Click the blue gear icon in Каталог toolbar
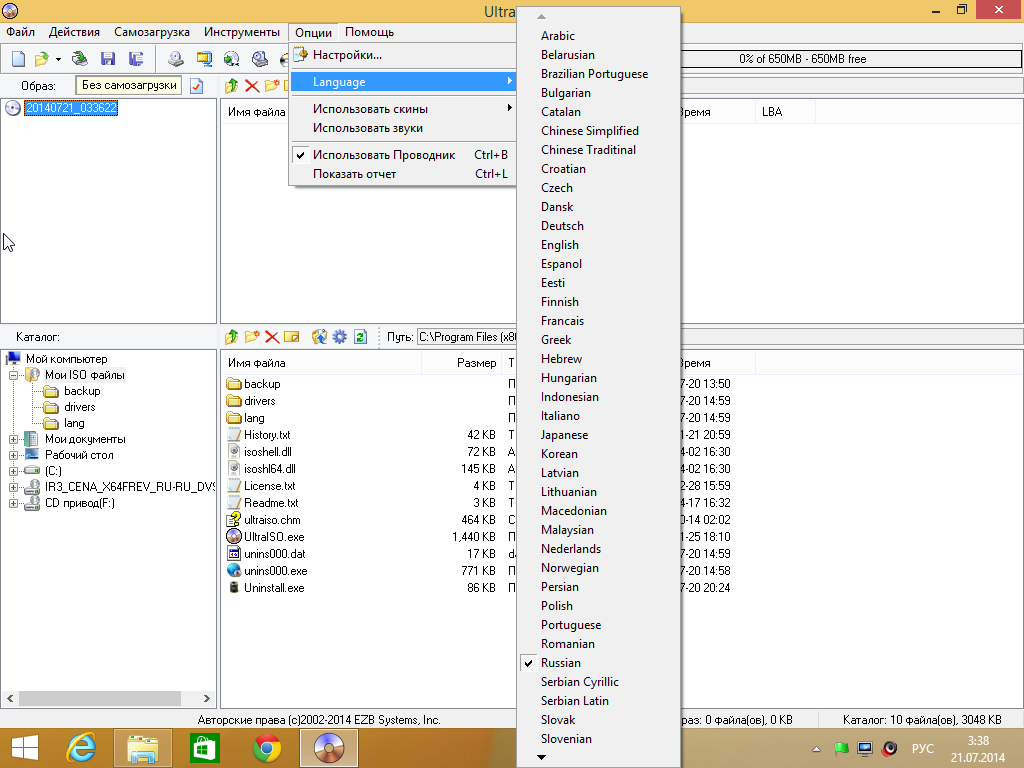This screenshot has width=1024, height=768. (340, 337)
